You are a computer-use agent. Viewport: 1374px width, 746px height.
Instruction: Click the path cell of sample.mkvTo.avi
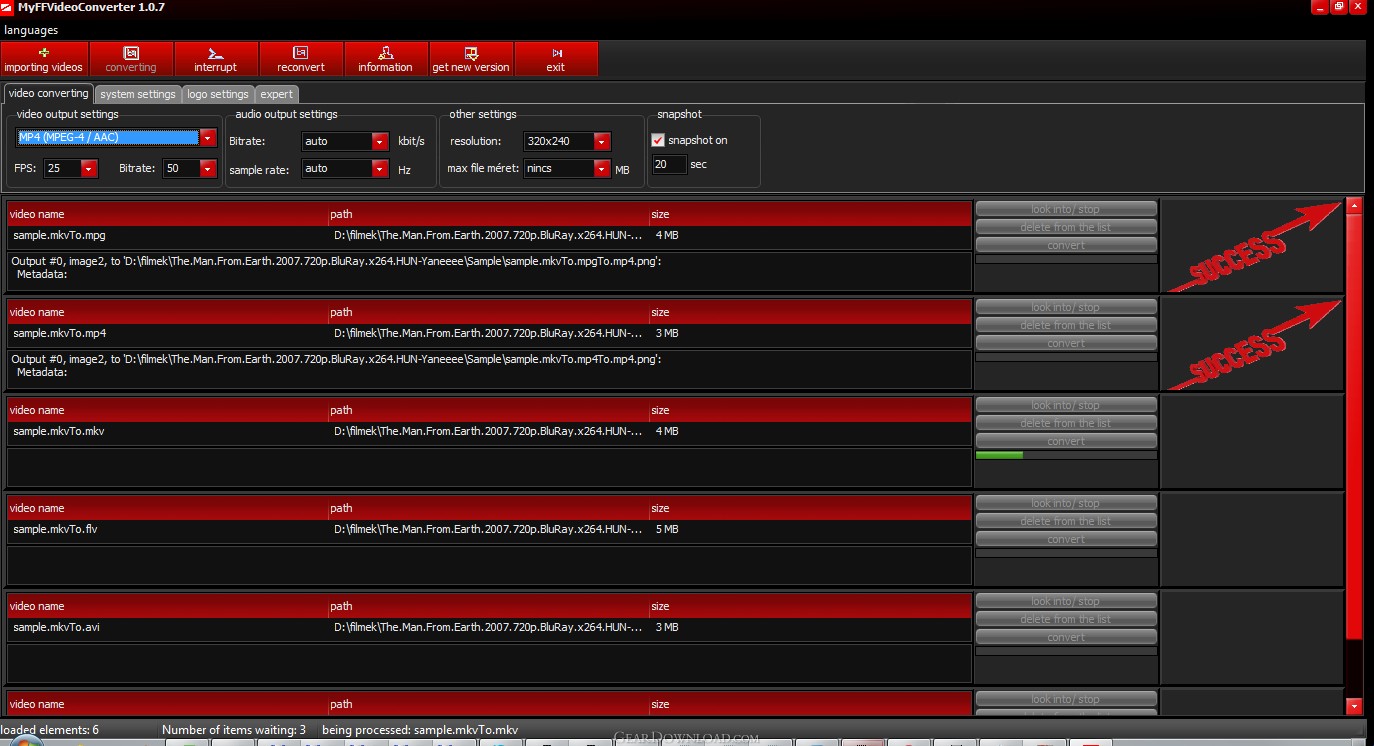[x=488, y=628]
